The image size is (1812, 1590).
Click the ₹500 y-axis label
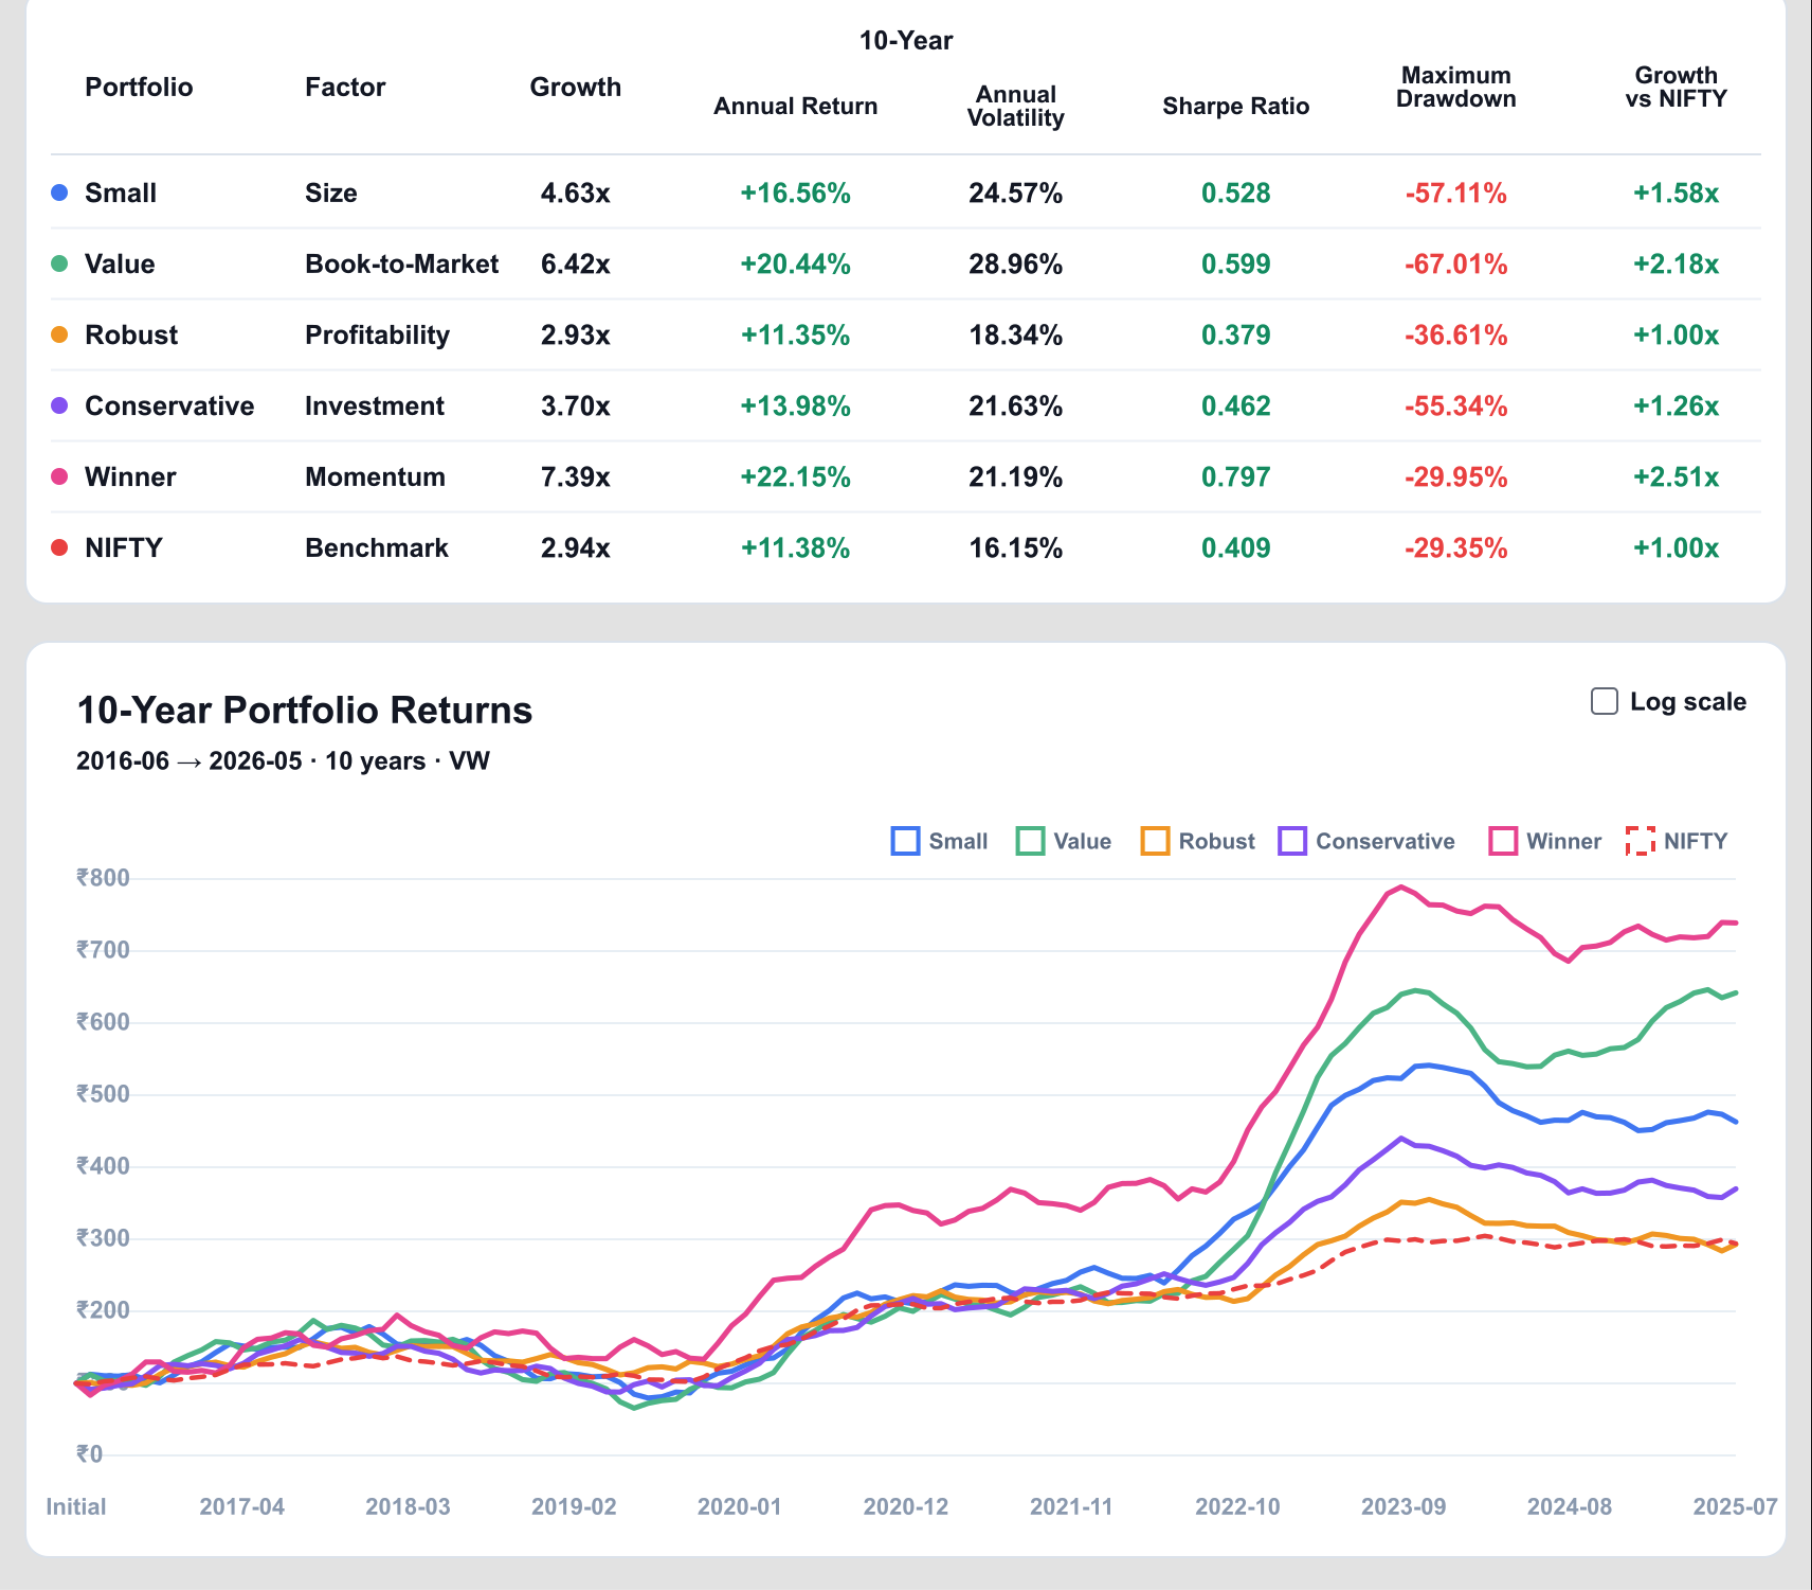[x=103, y=1094]
